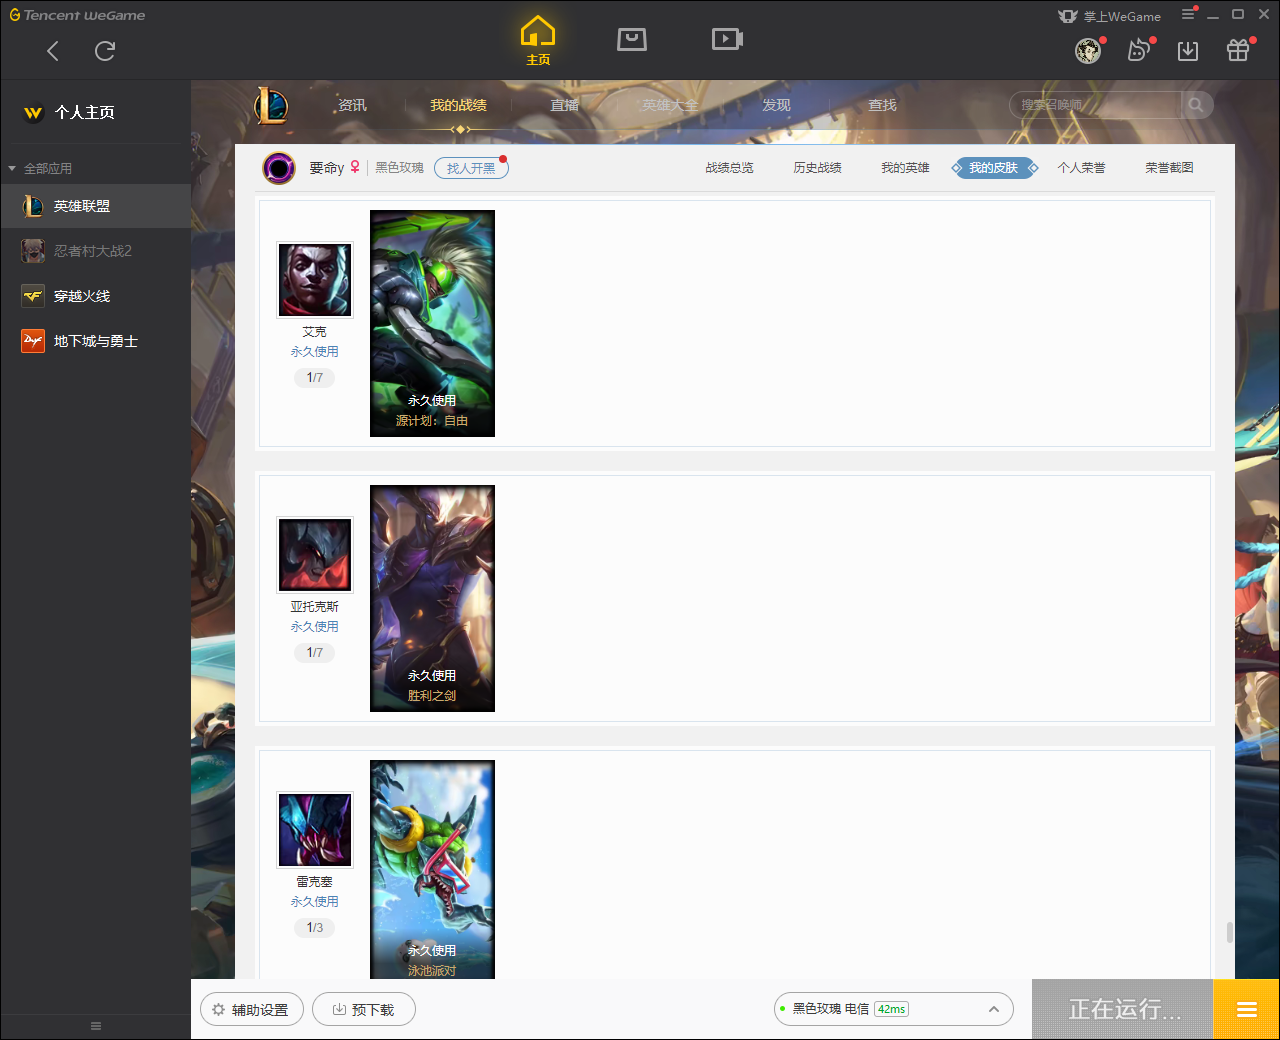The width and height of the screenshot is (1280, 1040).
Task: Open the yellow game options menu
Action: click(x=1247, y=1009)
